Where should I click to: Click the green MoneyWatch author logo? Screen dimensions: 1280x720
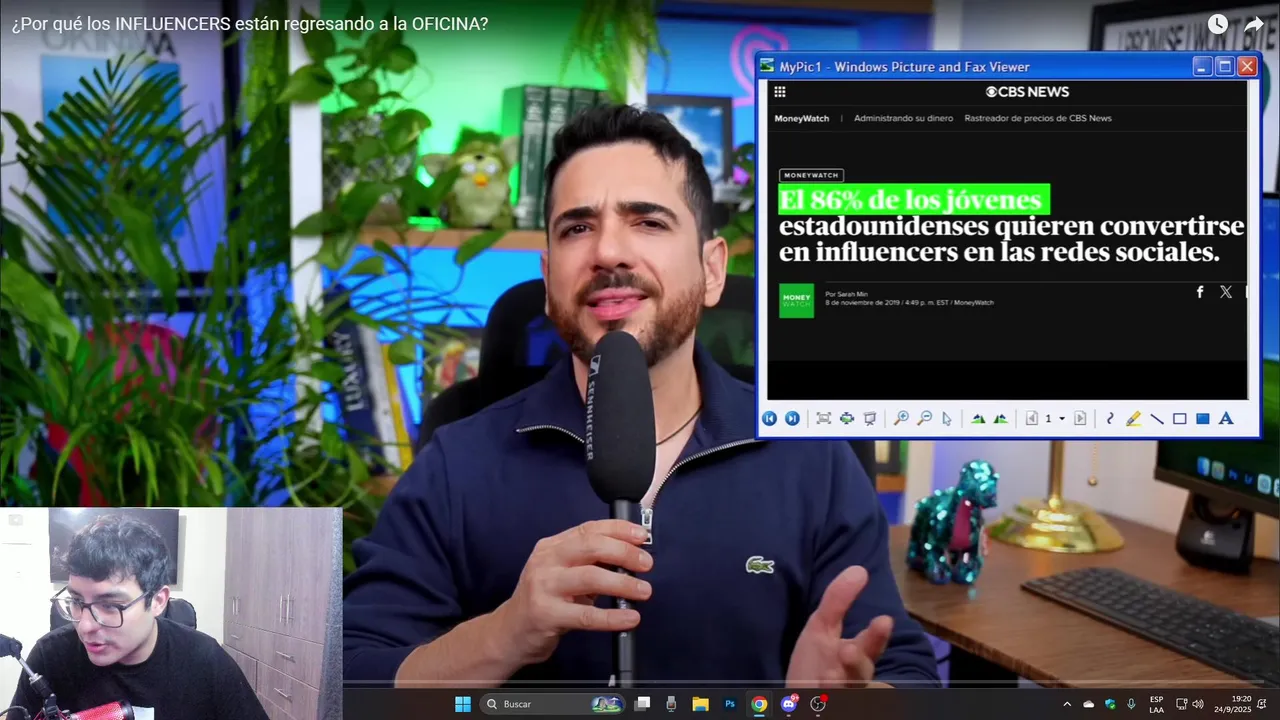pyautogui.click(x=797, y=300)
